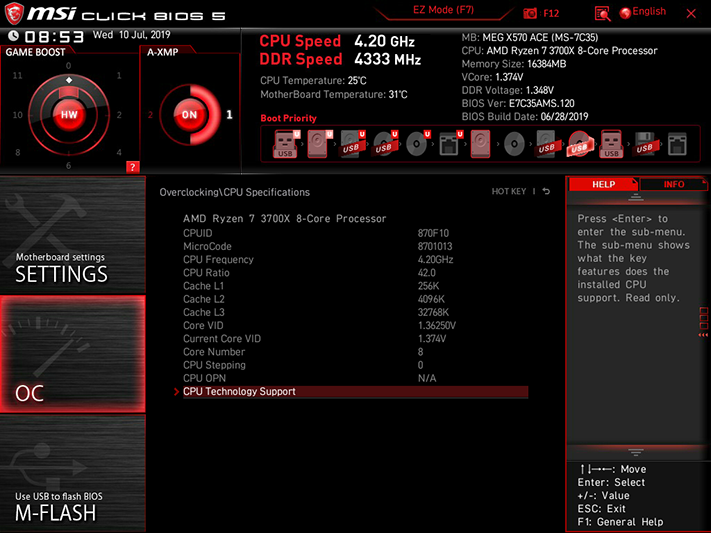Set Game Boost dial to position 10
This screenshot has height=533, width=711.
pyautogui.click(x=17, y=115)
